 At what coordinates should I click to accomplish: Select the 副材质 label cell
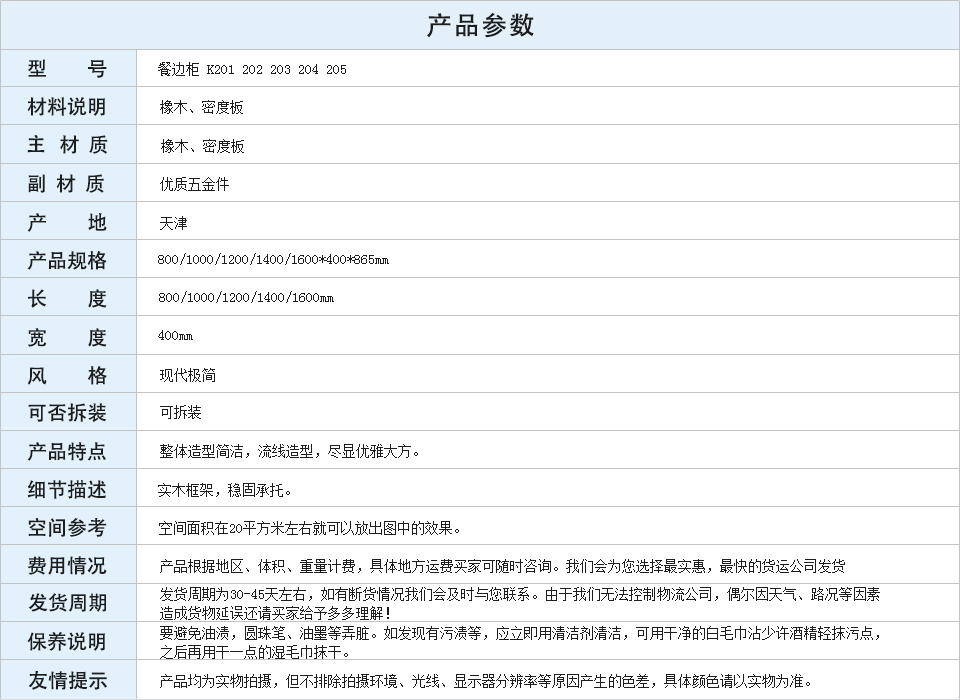68,183
